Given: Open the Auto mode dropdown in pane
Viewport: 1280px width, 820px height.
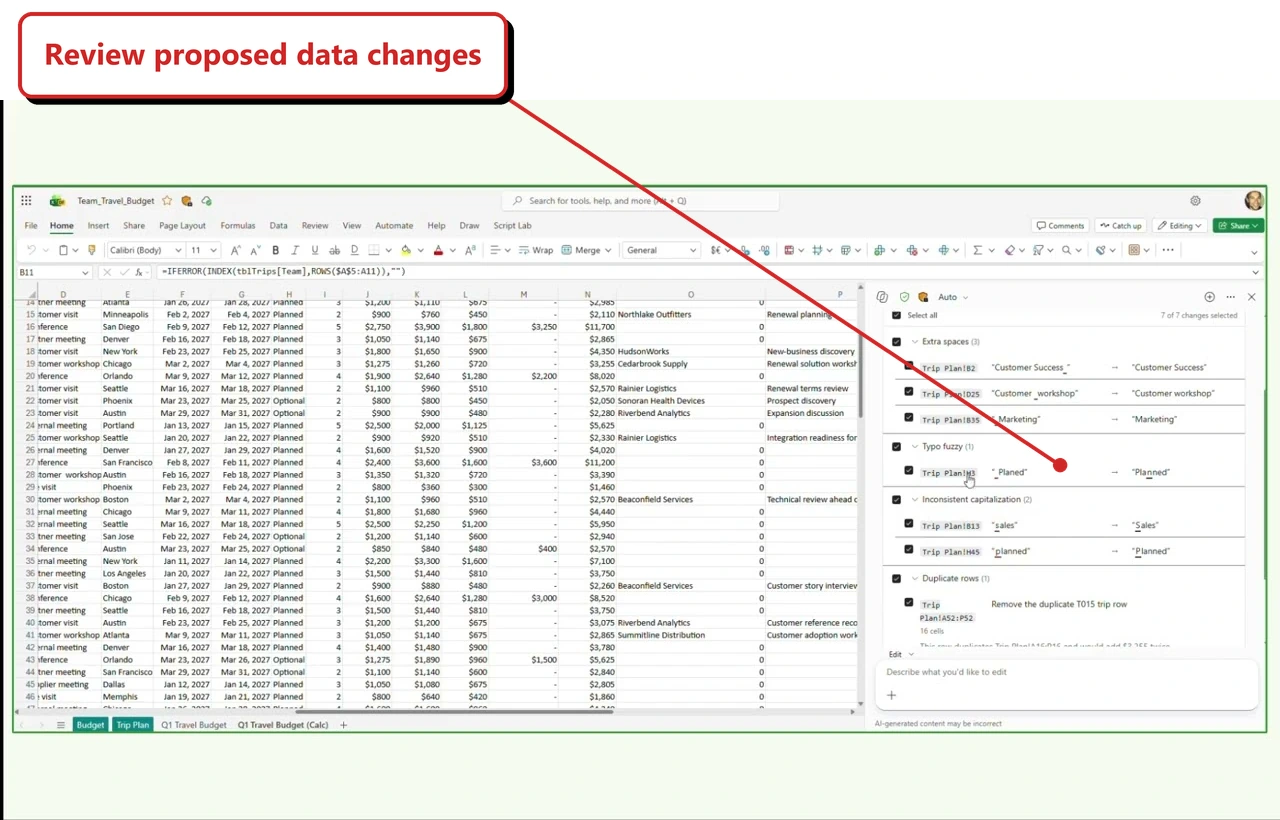Looking at the screenshot, I should click(x=953, y=297).
